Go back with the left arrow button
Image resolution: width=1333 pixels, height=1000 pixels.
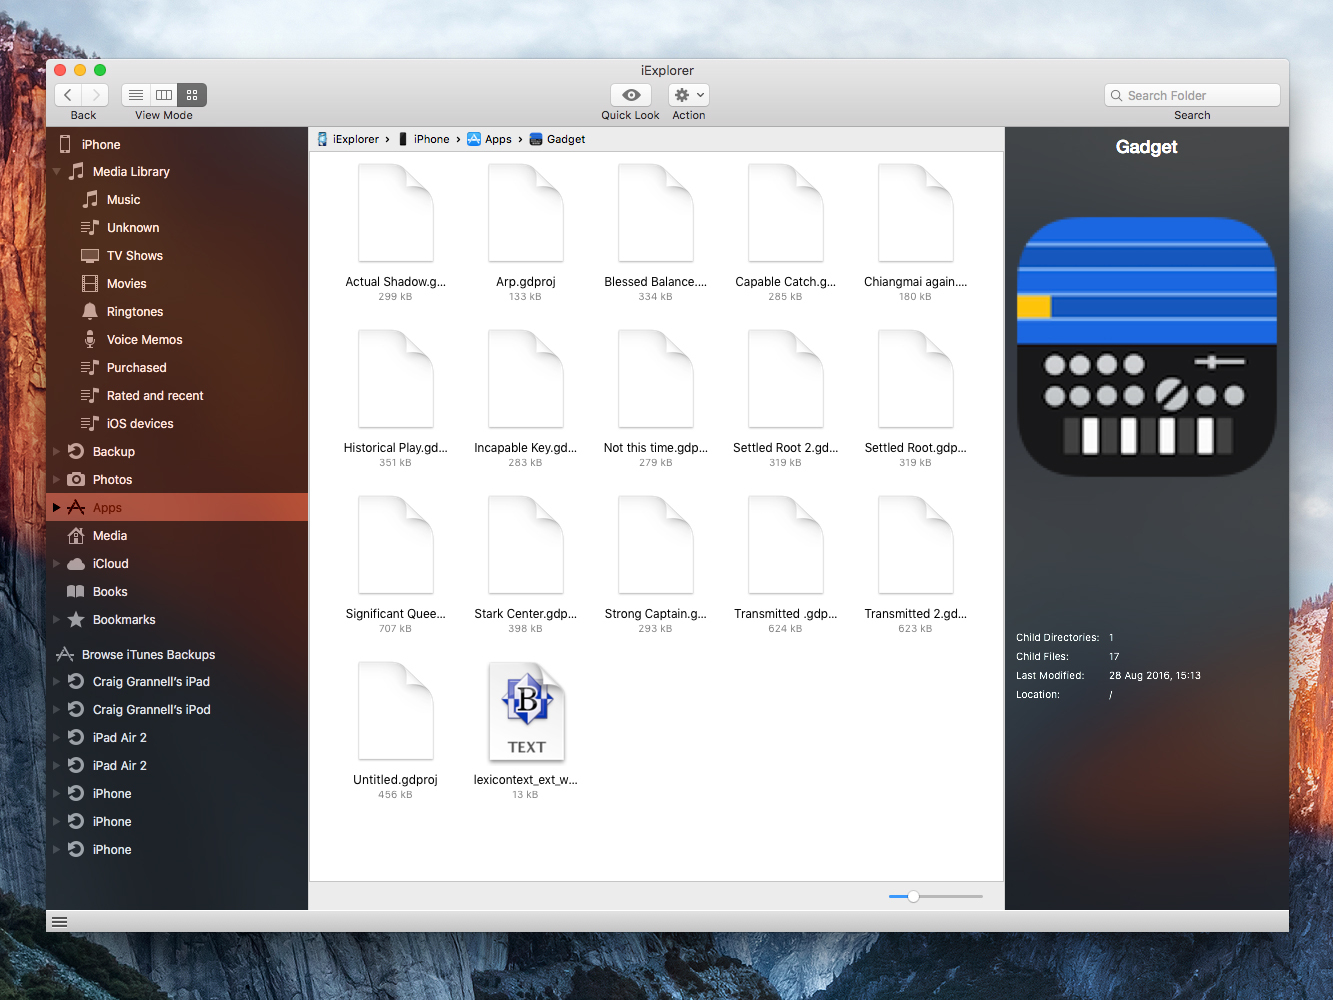point(68,95)
